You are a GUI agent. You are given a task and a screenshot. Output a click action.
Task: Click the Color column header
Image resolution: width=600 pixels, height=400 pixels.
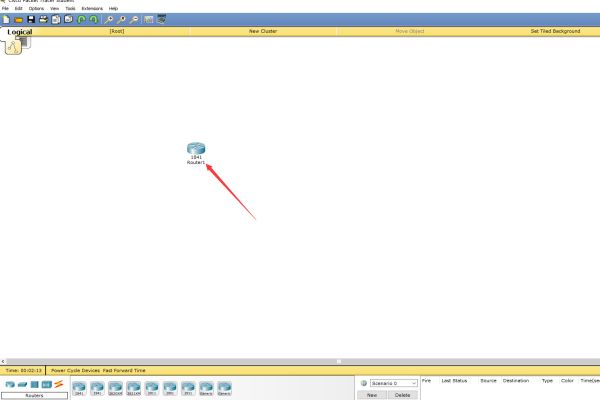click(x=567, y=381)
